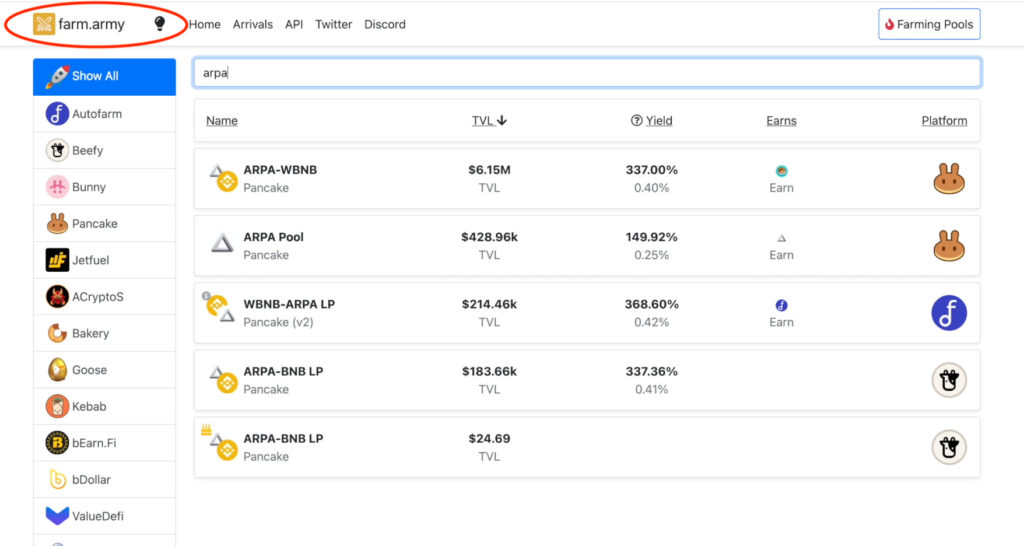Click the Beefy cow icon in sidebar
Screen dimensions: 1024x546
[57, 150]
